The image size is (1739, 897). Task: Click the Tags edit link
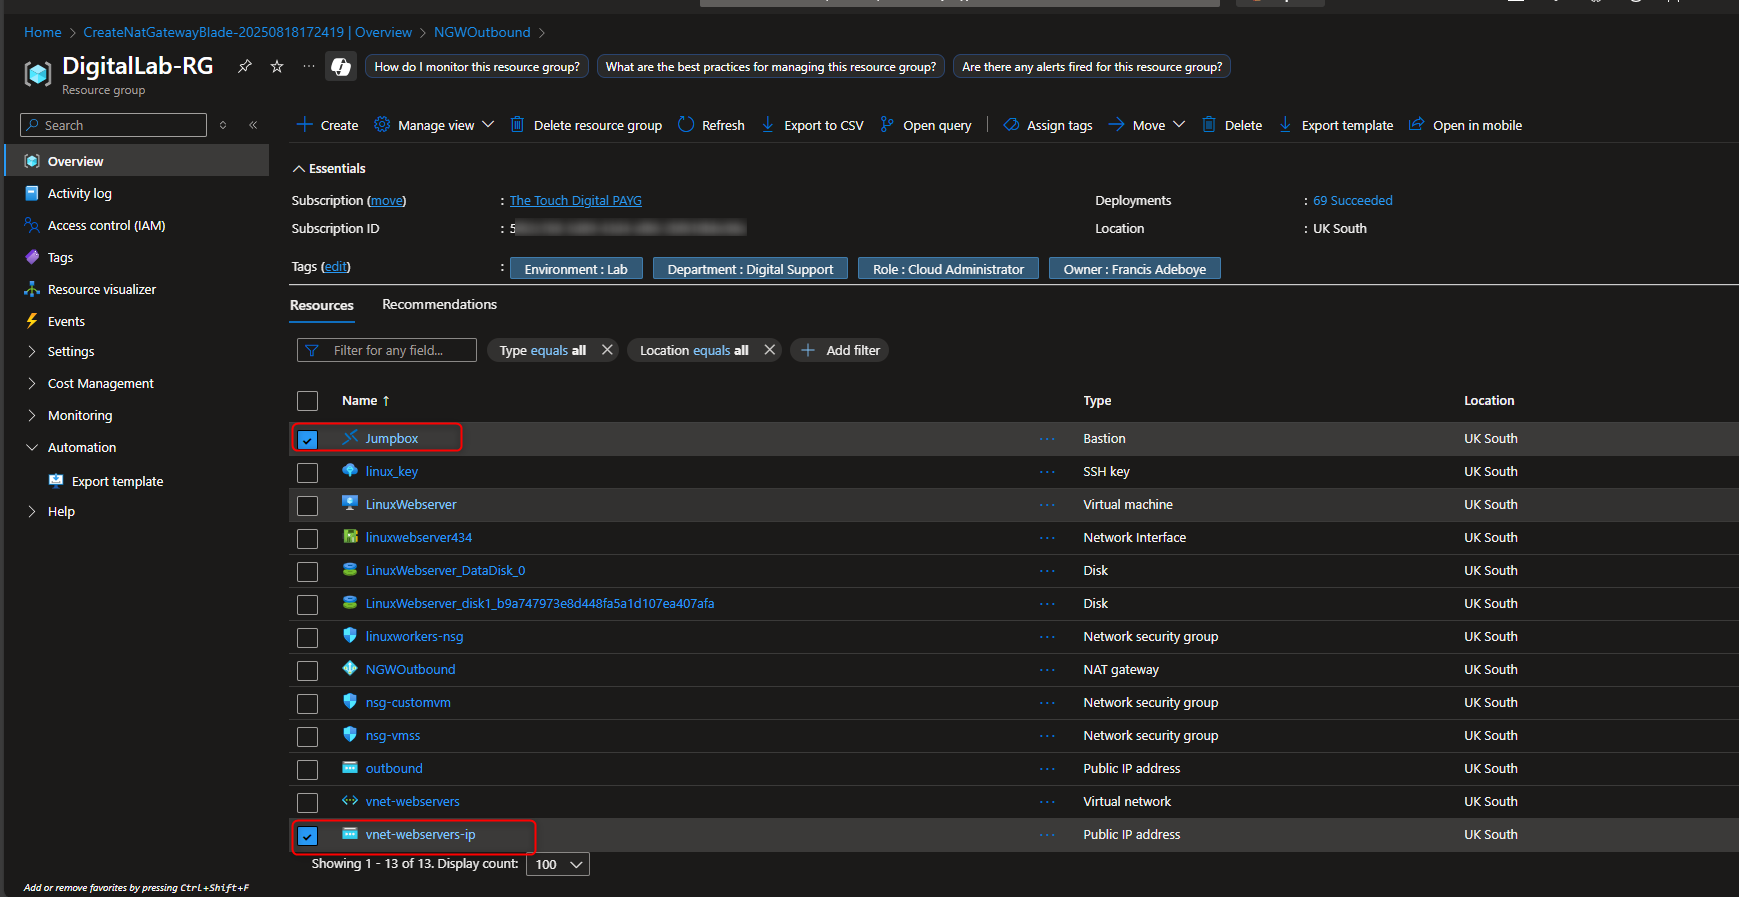pyautogui.click(x=336, y=266)
